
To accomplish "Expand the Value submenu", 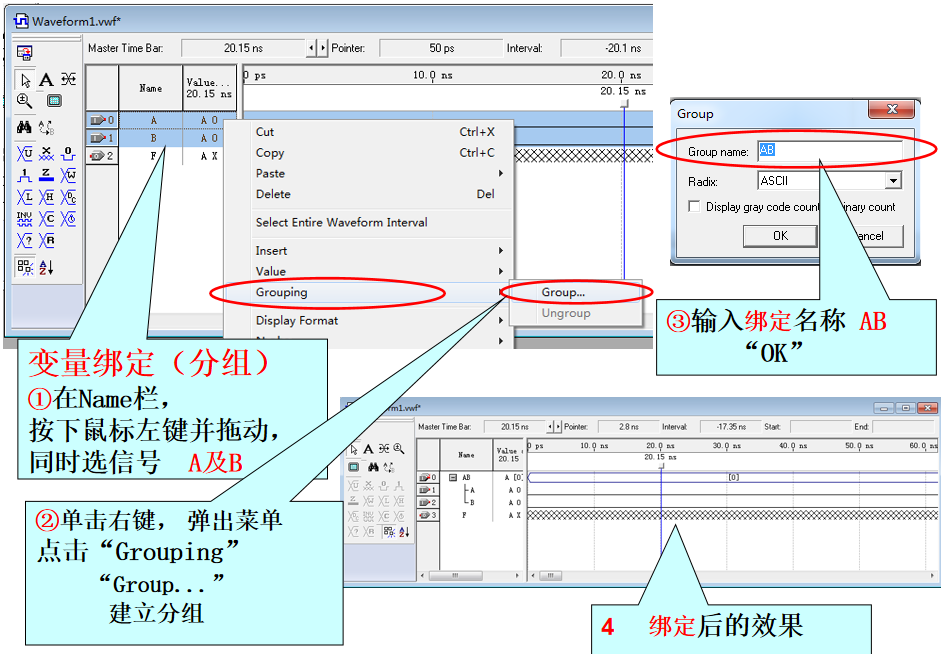I will click(382, 271).
